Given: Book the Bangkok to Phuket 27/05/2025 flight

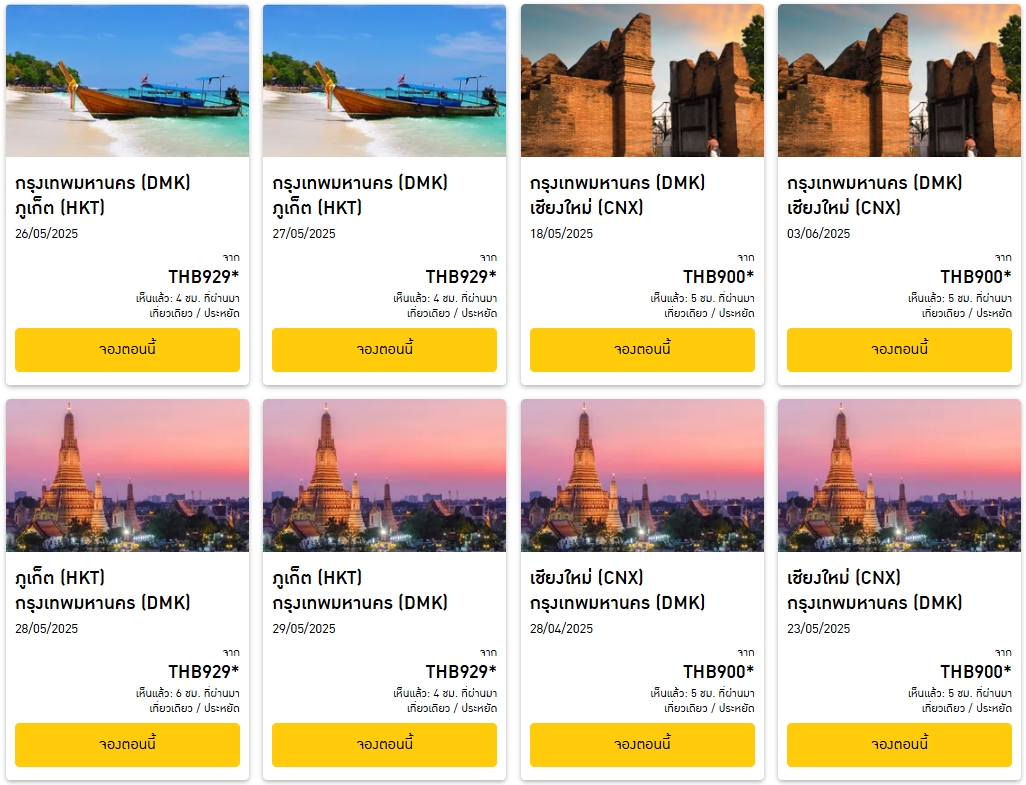Looking at the screenshot, I should tap(384, 350).
